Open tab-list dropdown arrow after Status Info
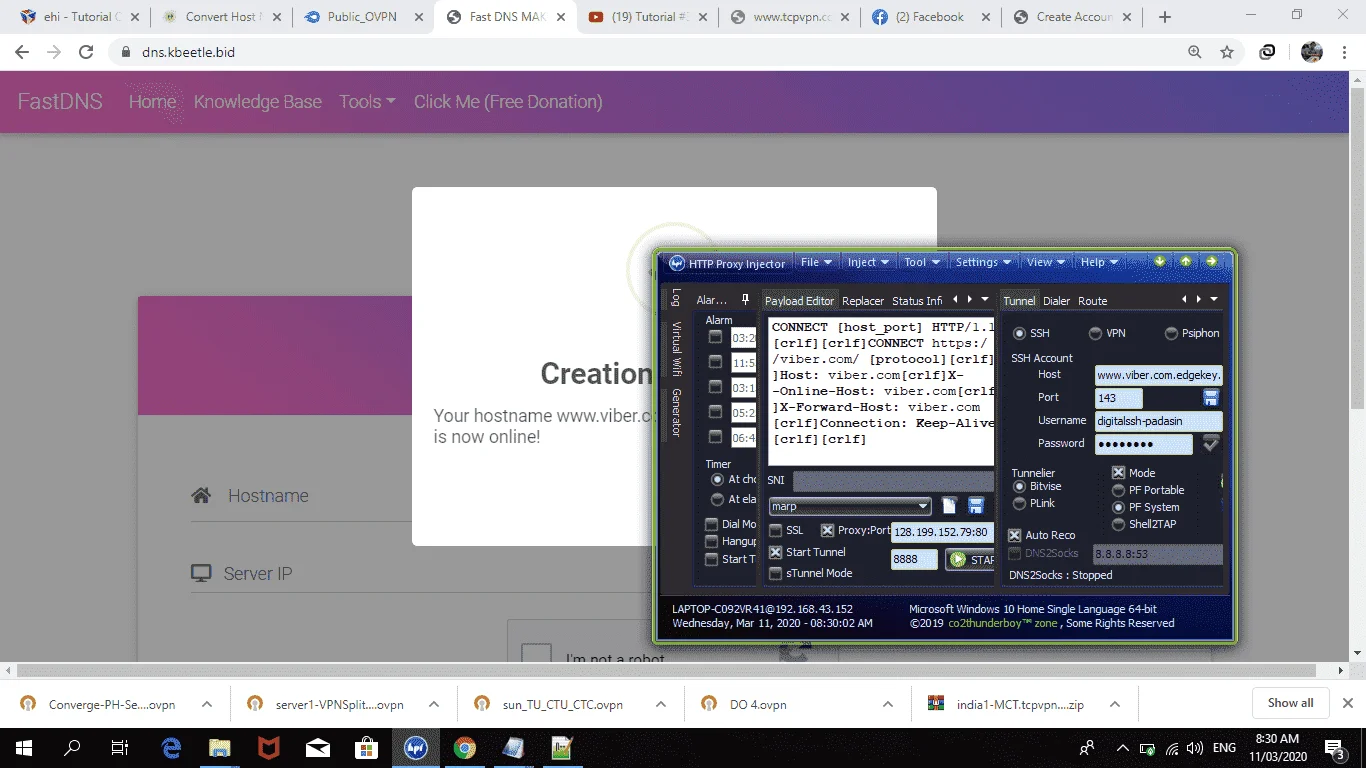 (x=985, y=299)
